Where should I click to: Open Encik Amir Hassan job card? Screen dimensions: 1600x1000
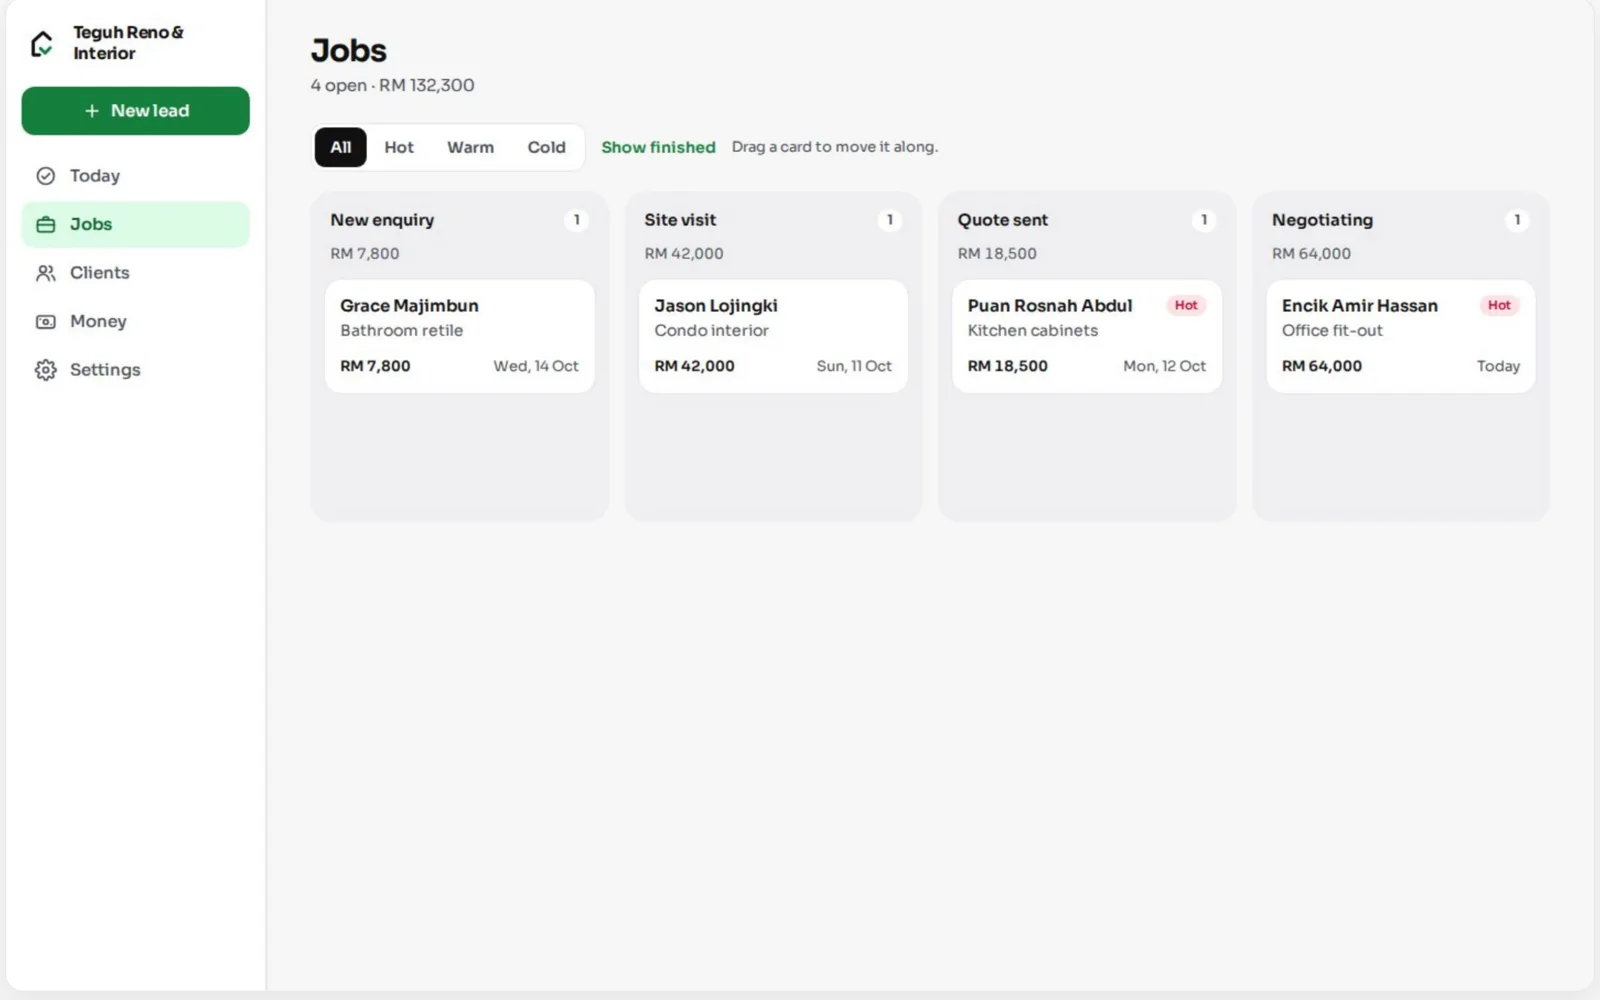tap(1401, 336)
